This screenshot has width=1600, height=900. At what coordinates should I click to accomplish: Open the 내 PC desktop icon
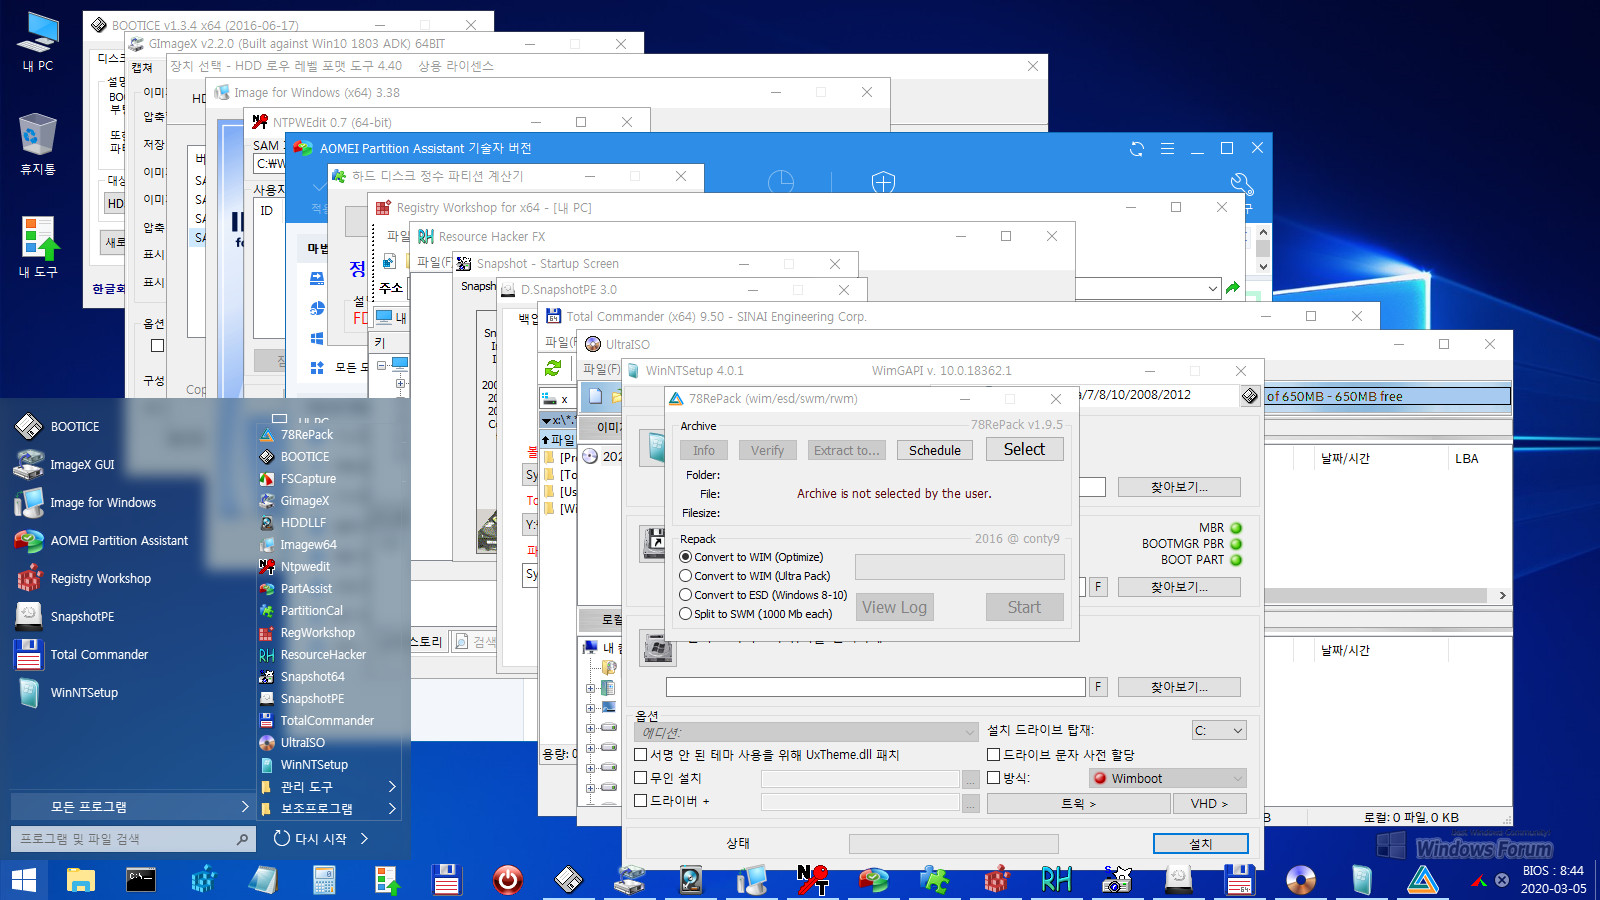point(38,42)
